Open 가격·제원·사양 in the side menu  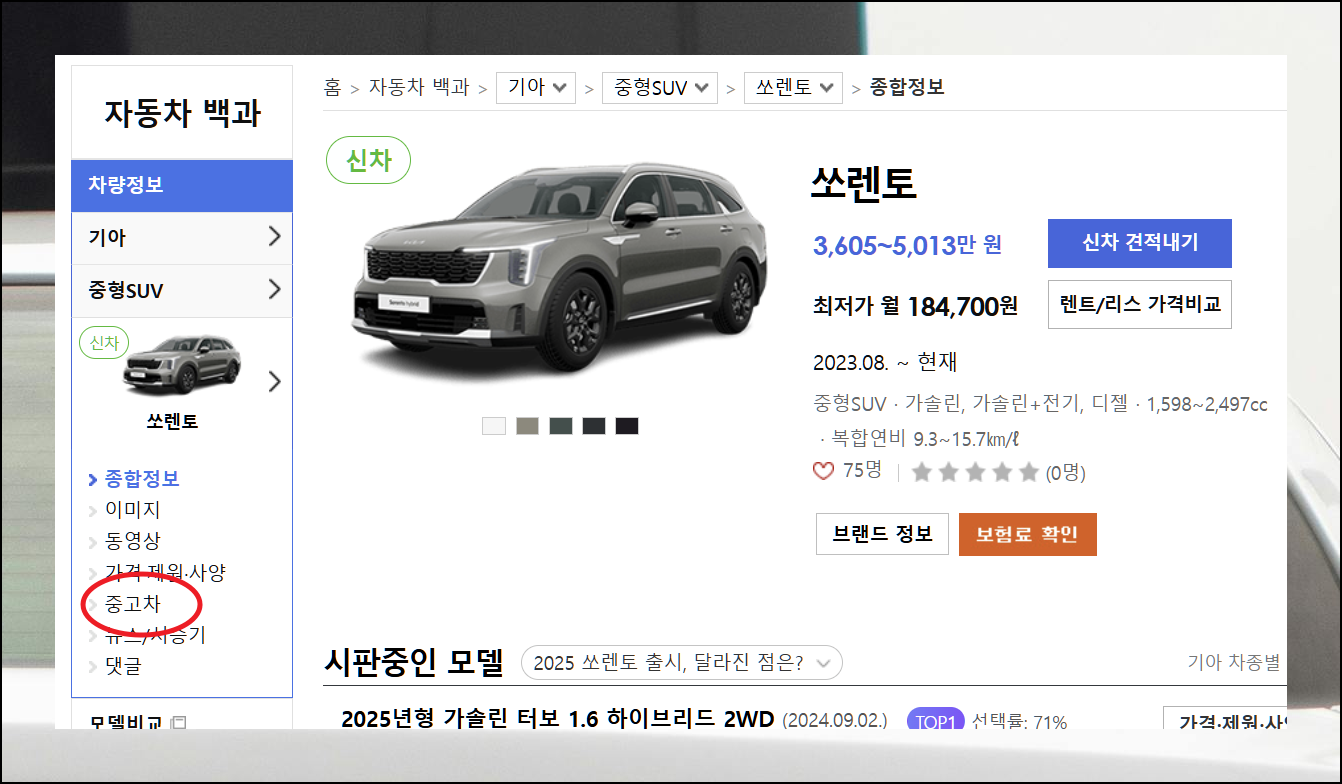[x=165, y=573]
